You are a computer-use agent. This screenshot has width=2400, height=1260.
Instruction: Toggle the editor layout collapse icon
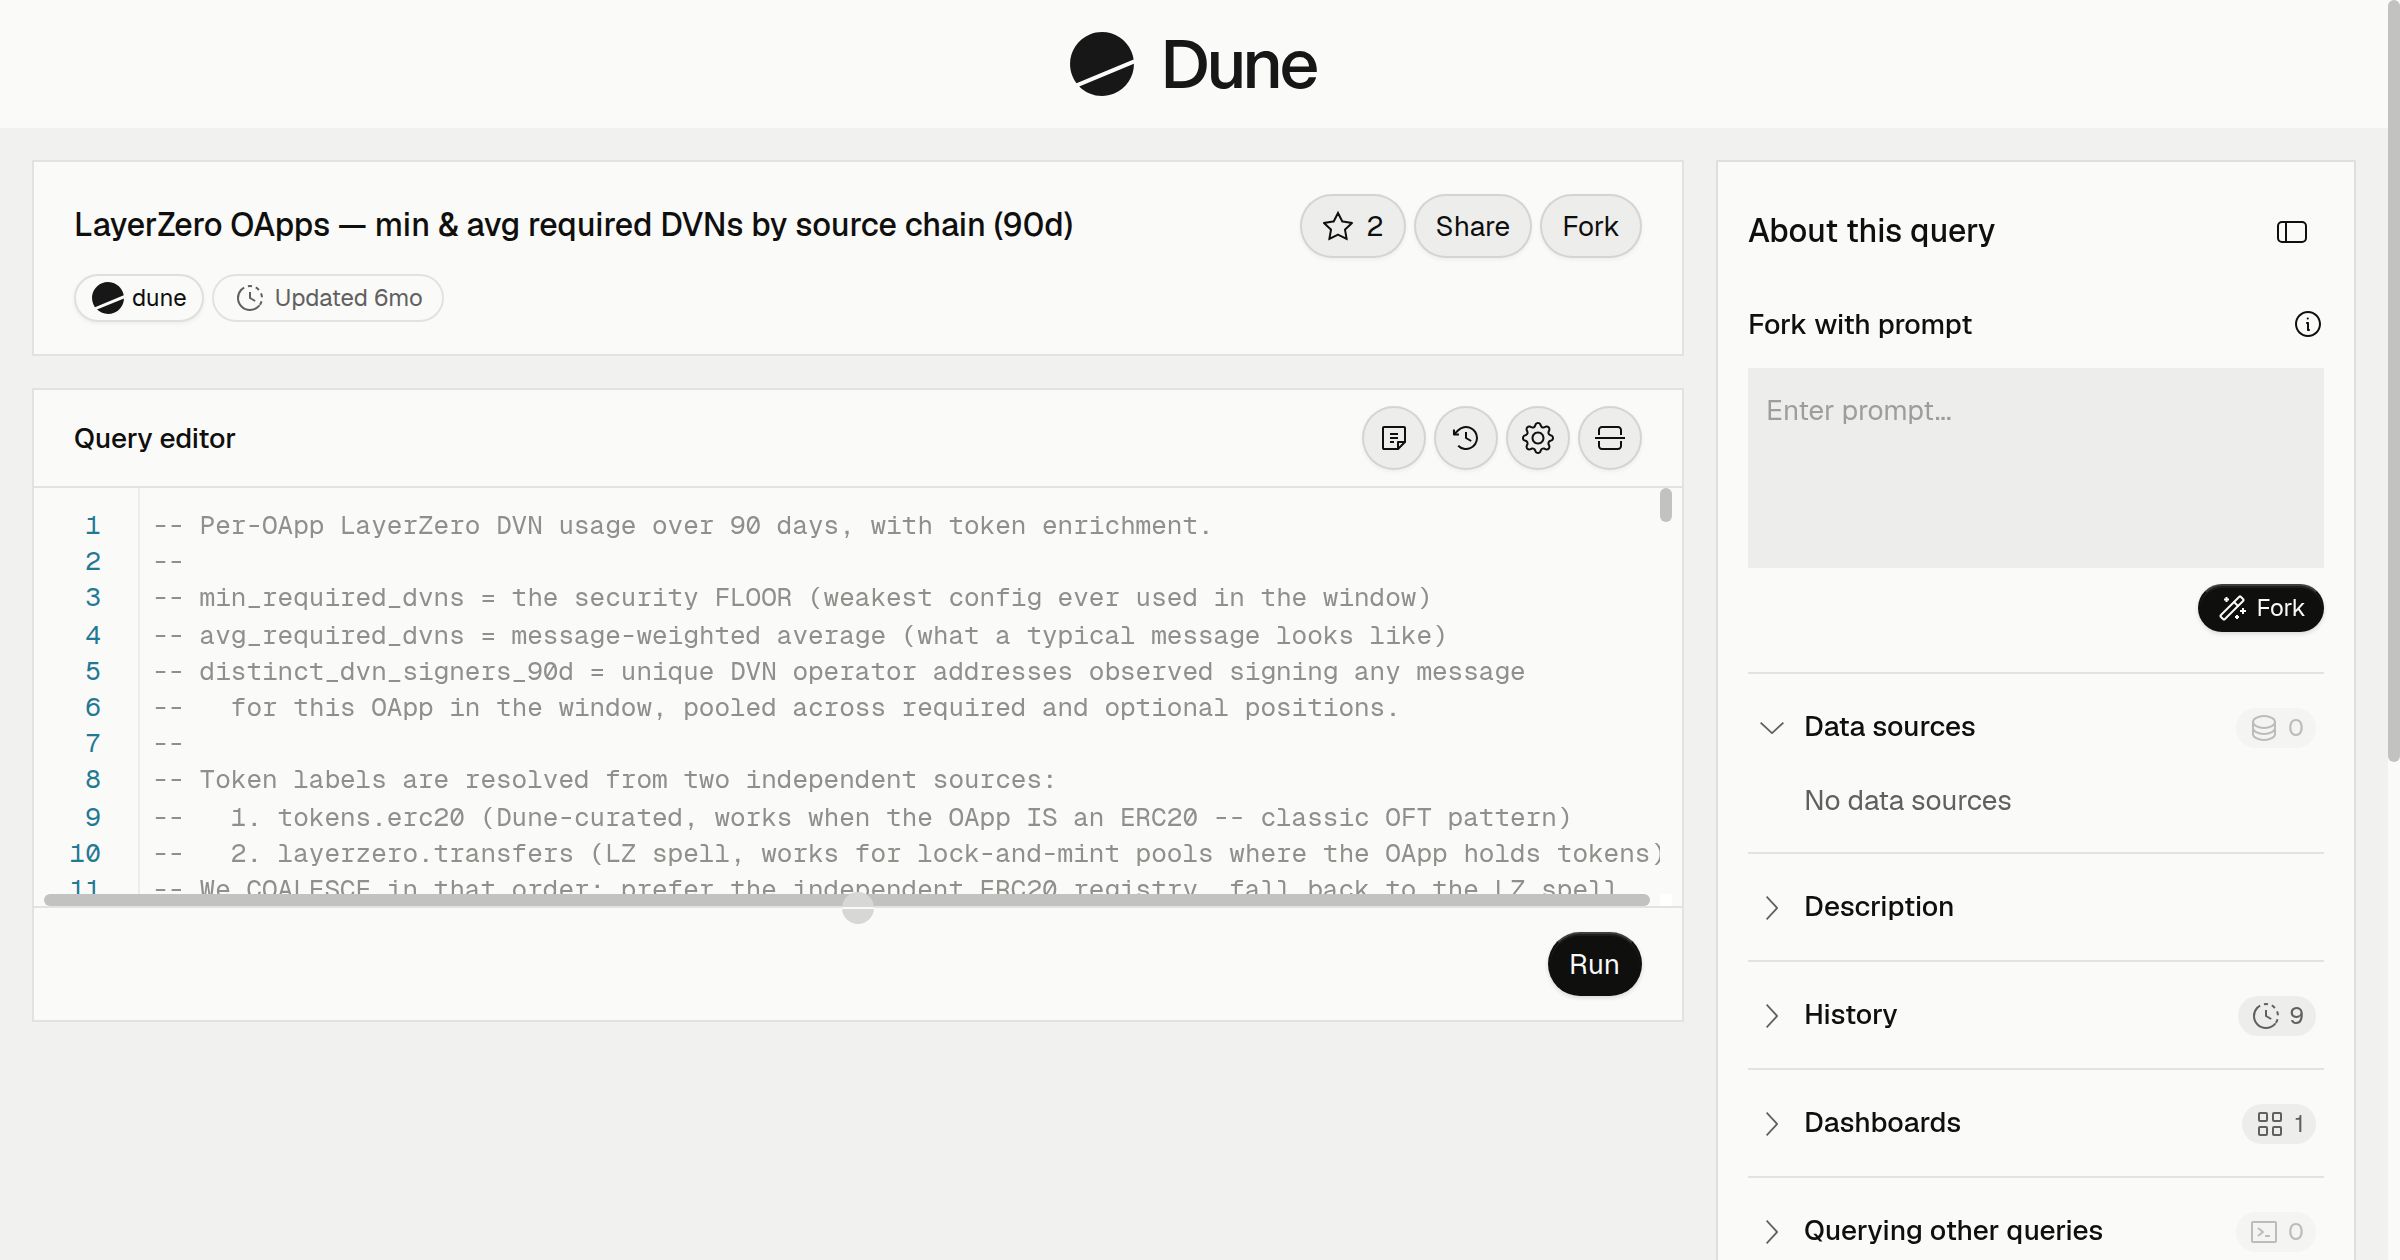point(1610,438)
